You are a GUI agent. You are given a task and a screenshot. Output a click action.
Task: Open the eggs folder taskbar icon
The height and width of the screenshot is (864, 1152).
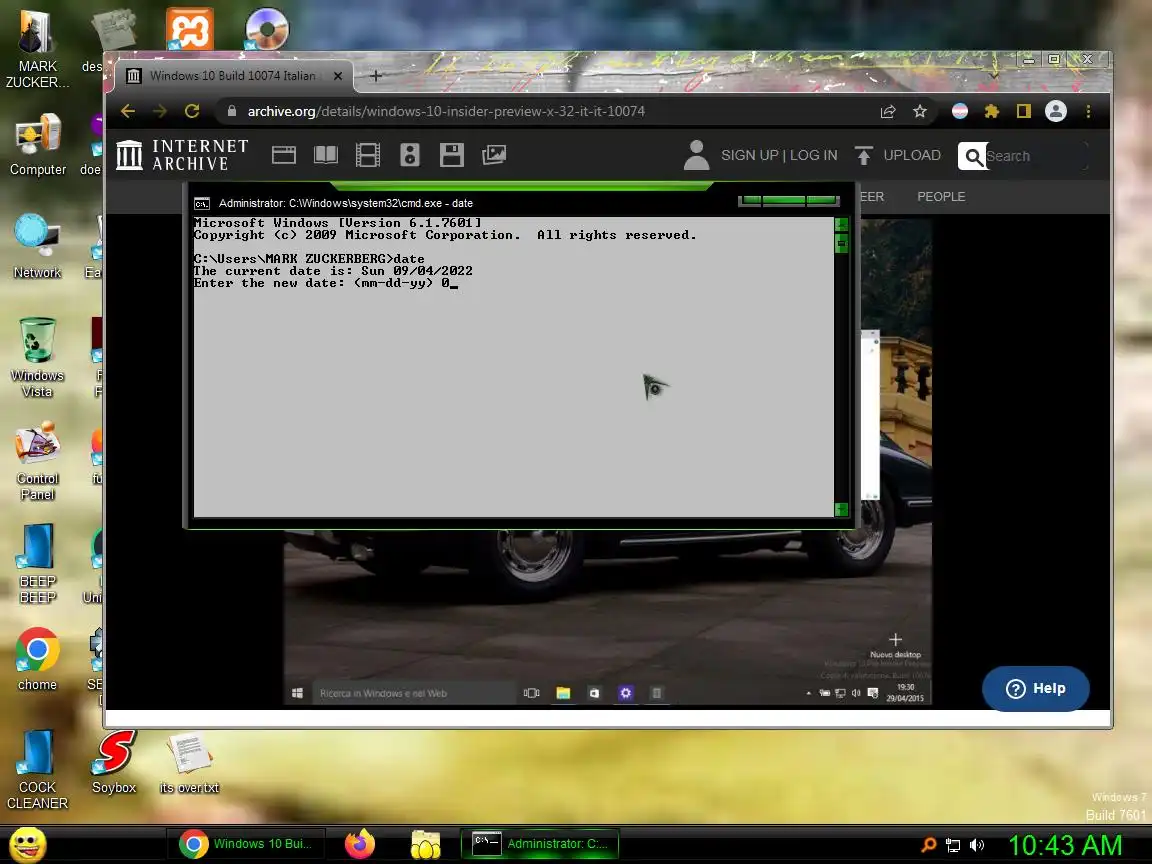(x=425, y=844)
